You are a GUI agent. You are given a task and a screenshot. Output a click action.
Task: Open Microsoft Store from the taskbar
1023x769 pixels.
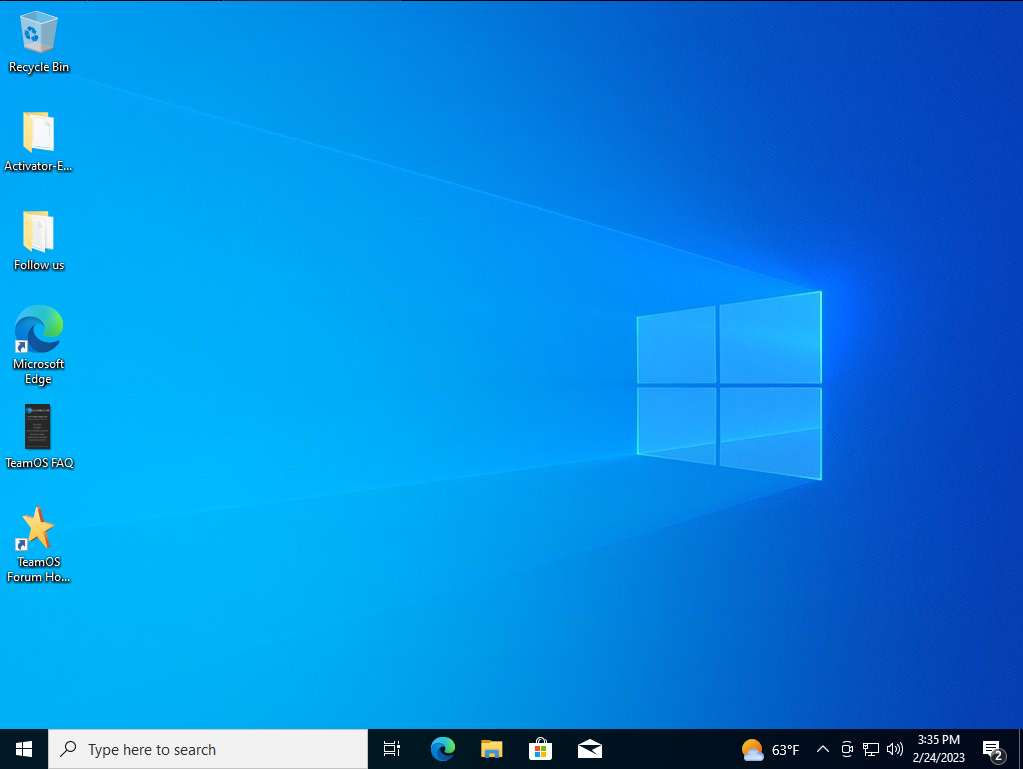(x=541, y=749)
